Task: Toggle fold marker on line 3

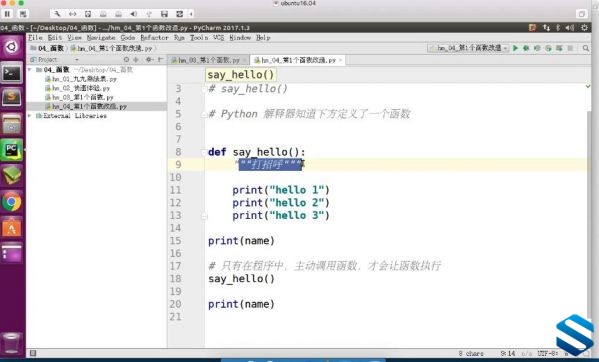Action: point(204,89)
